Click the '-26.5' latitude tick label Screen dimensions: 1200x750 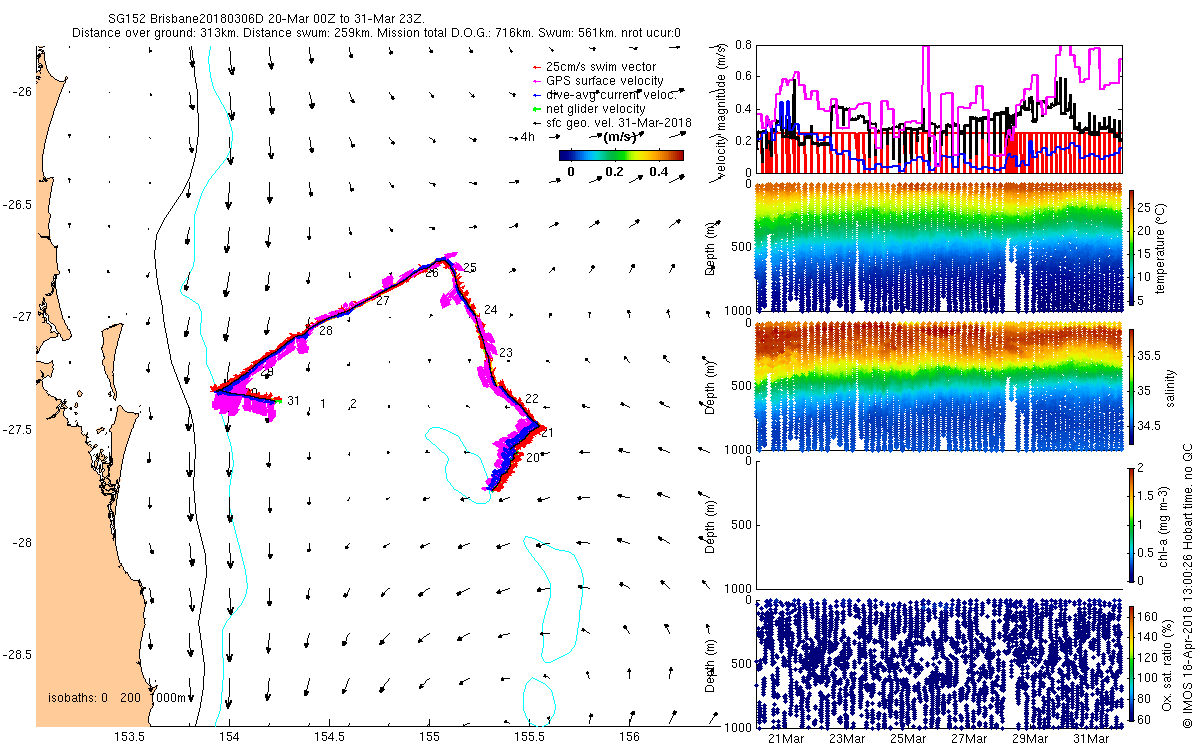(19, 204)
